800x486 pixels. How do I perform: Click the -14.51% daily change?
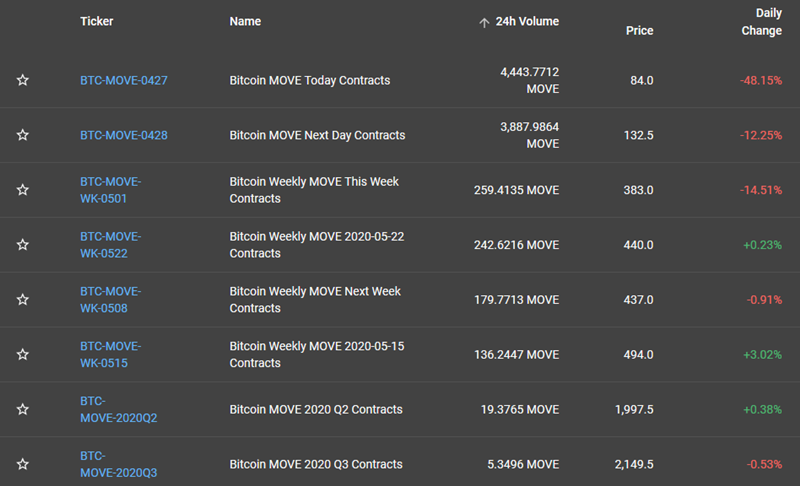point(761,190)
